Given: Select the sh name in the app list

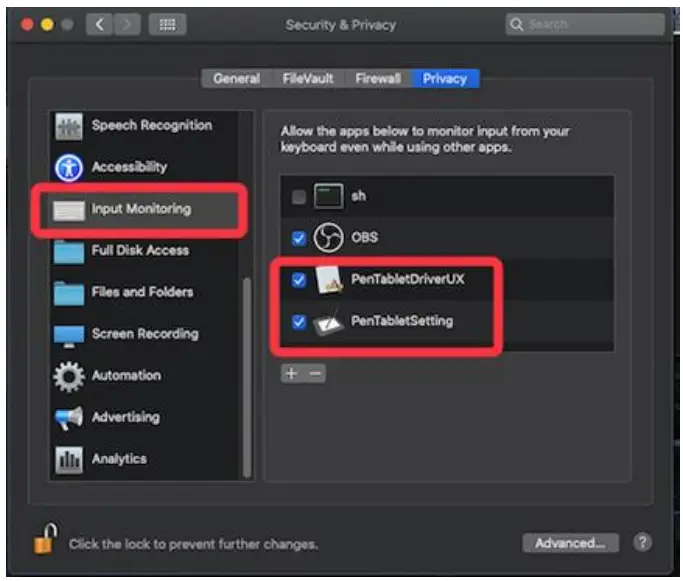Looking at the screenshot, I should 358,196.
